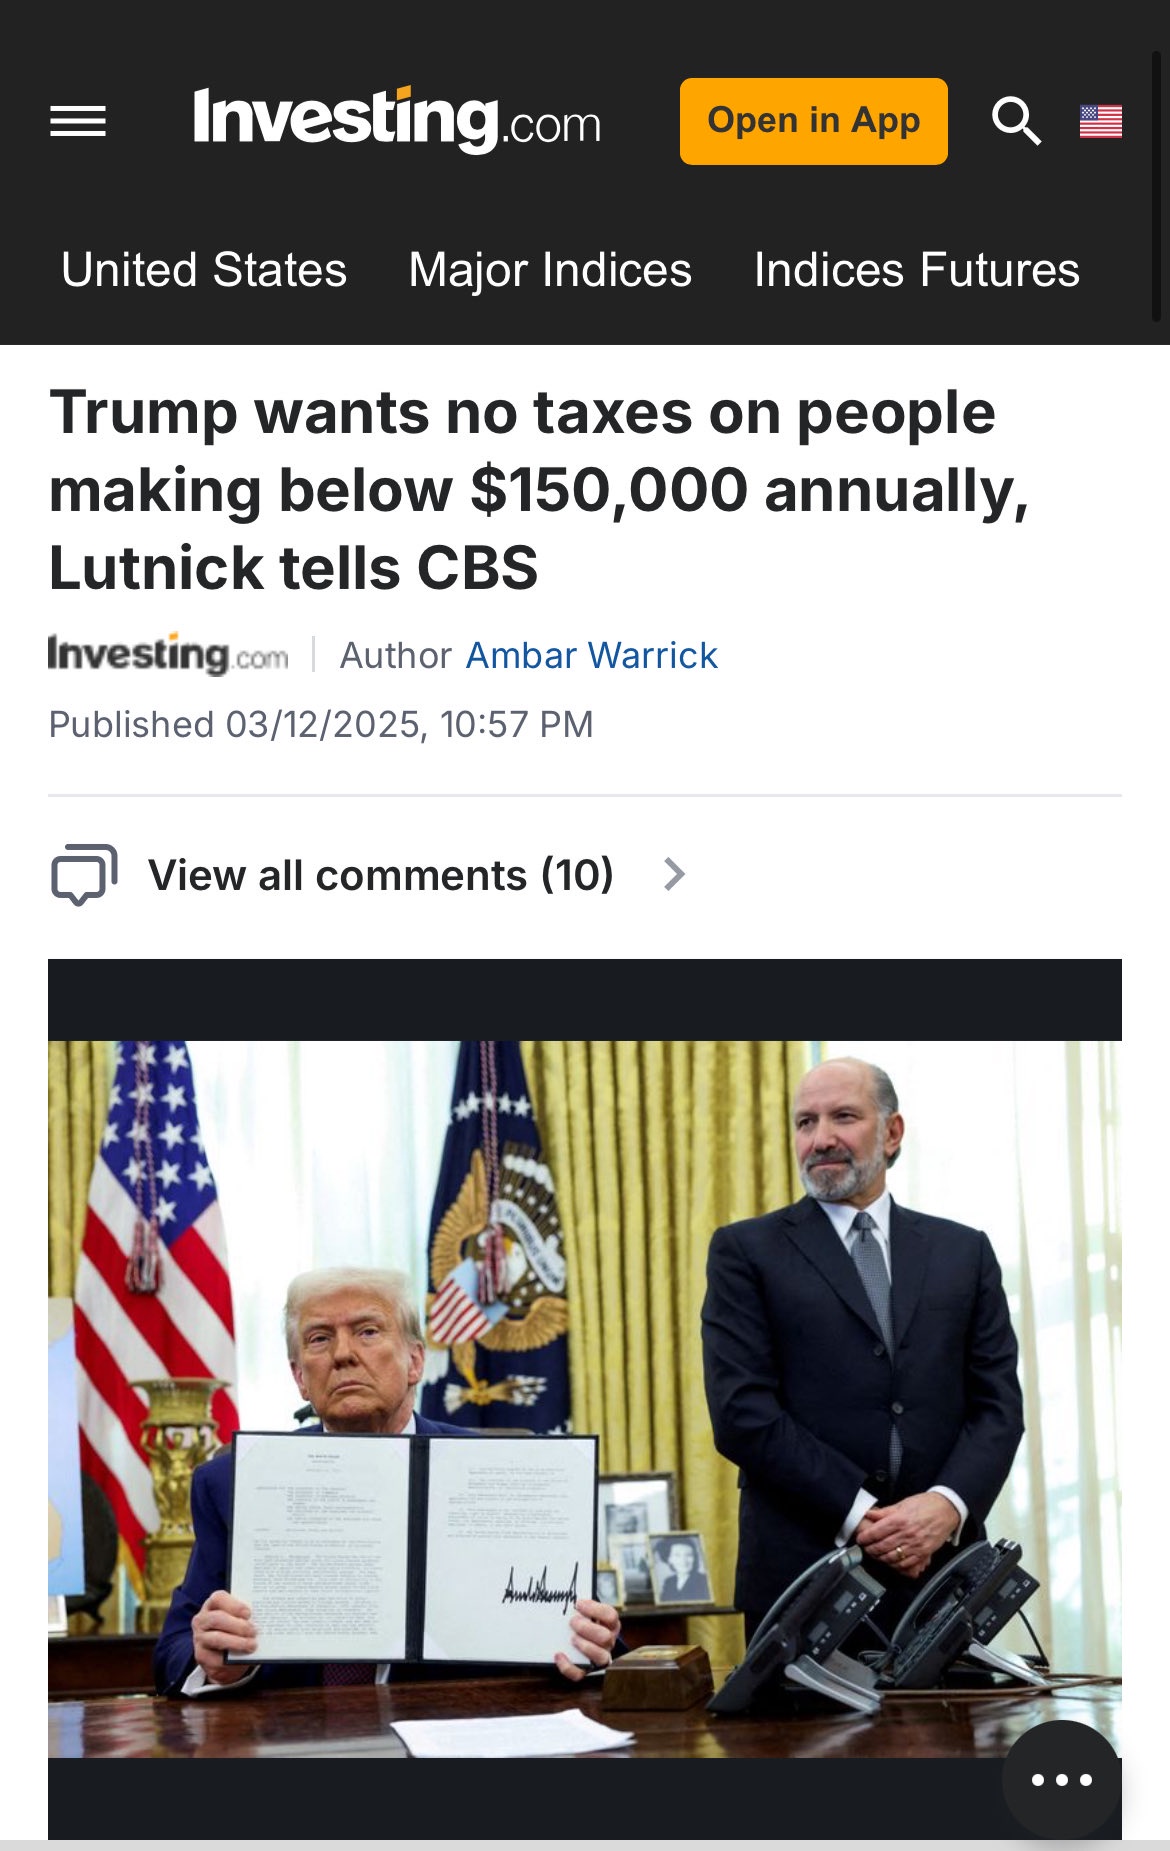1170x1851 pixels.
Task: Tap the article photo of the Oval Office
Action: (x=584, y=1398)
